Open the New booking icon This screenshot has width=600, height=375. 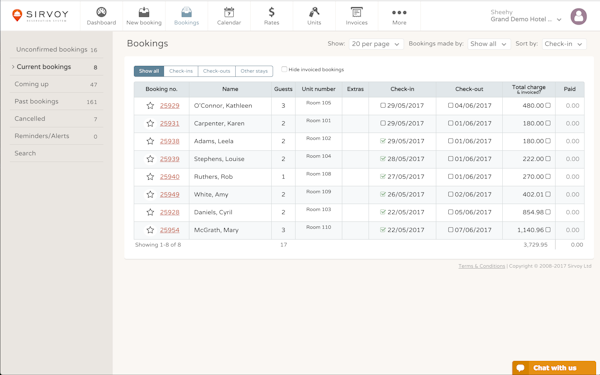[x=144, y=12]
